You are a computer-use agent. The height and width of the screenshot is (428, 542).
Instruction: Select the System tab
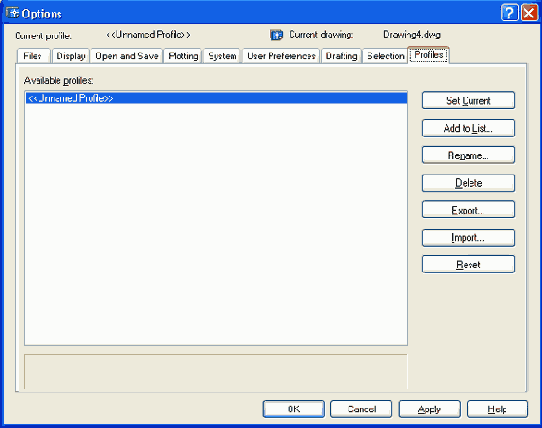(x=222, y=56)
